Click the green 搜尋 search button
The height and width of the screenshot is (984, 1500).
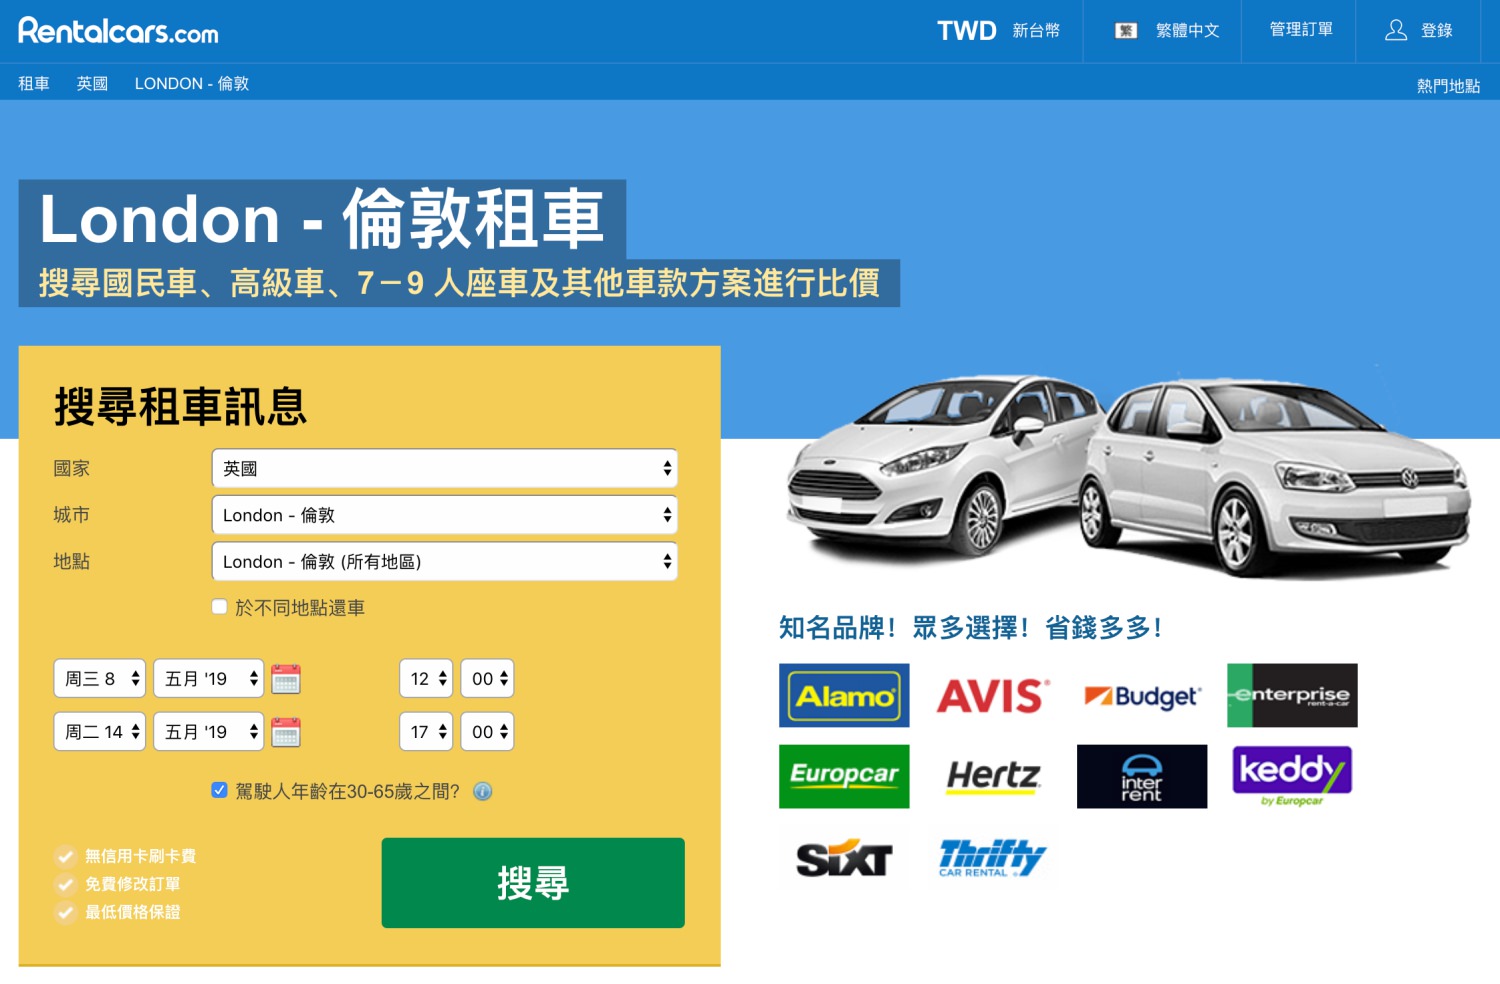tap(533, 883)
